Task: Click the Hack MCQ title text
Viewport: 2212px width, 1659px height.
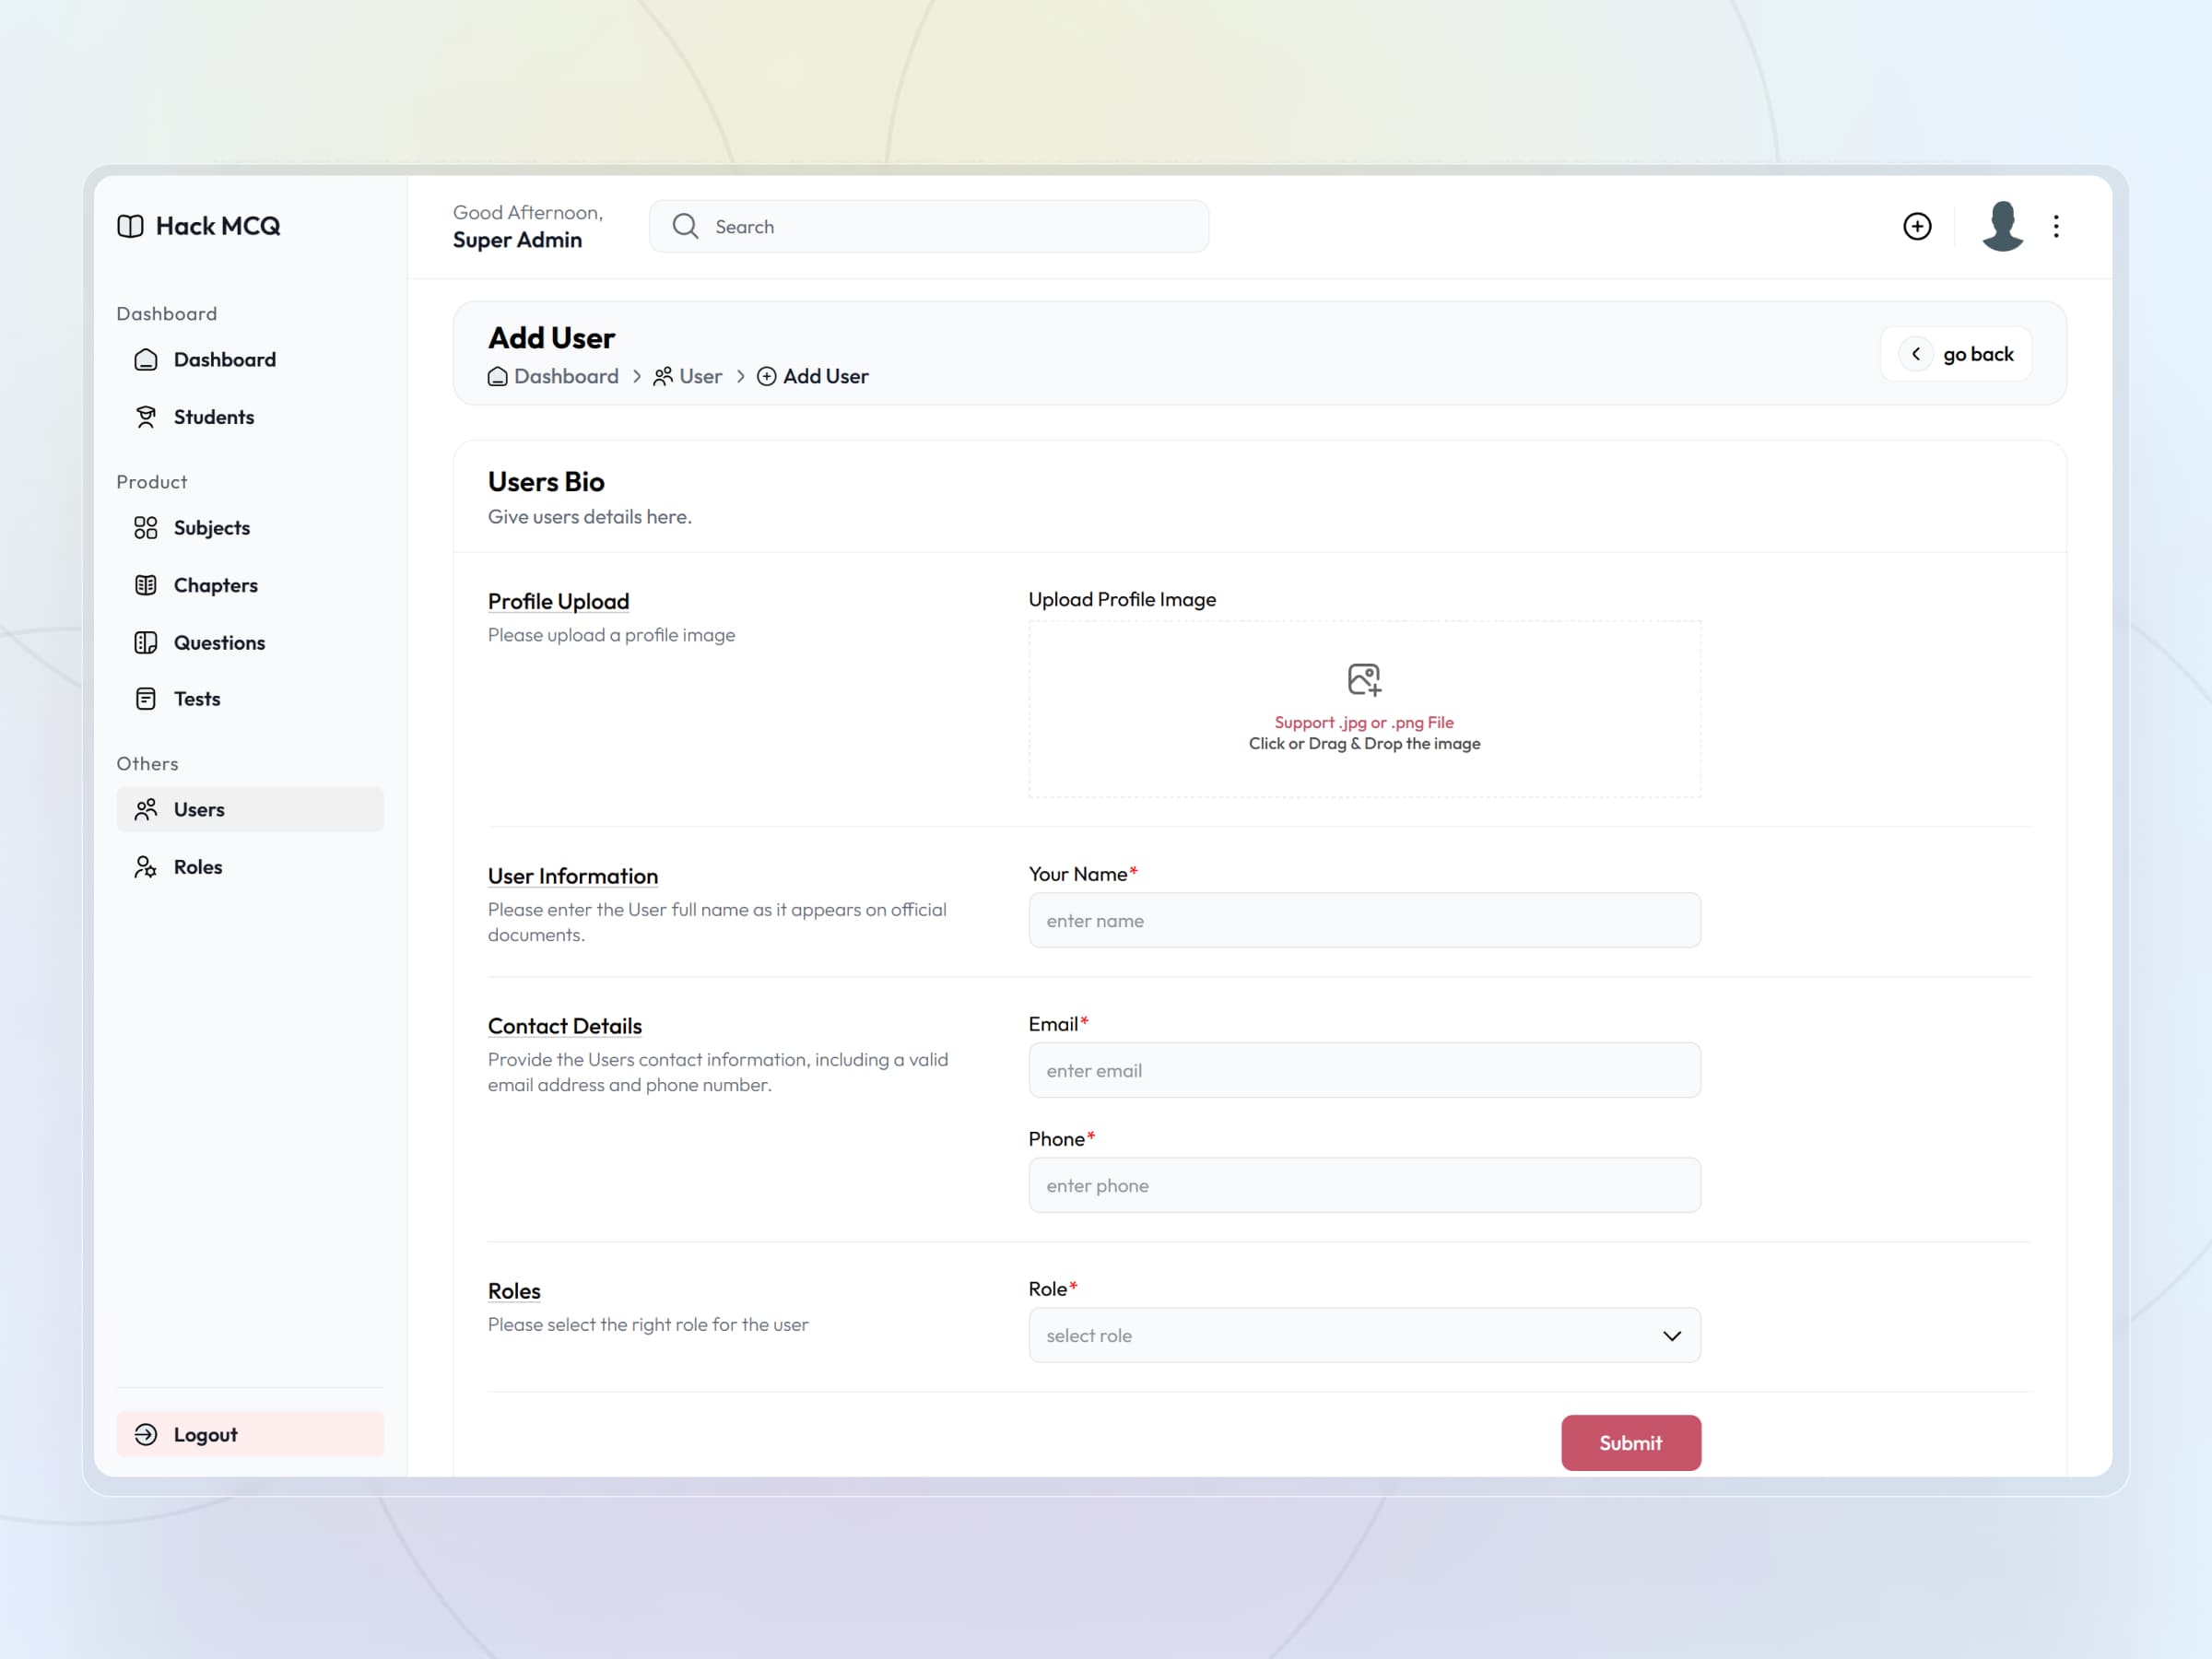Action: point(218,226)
